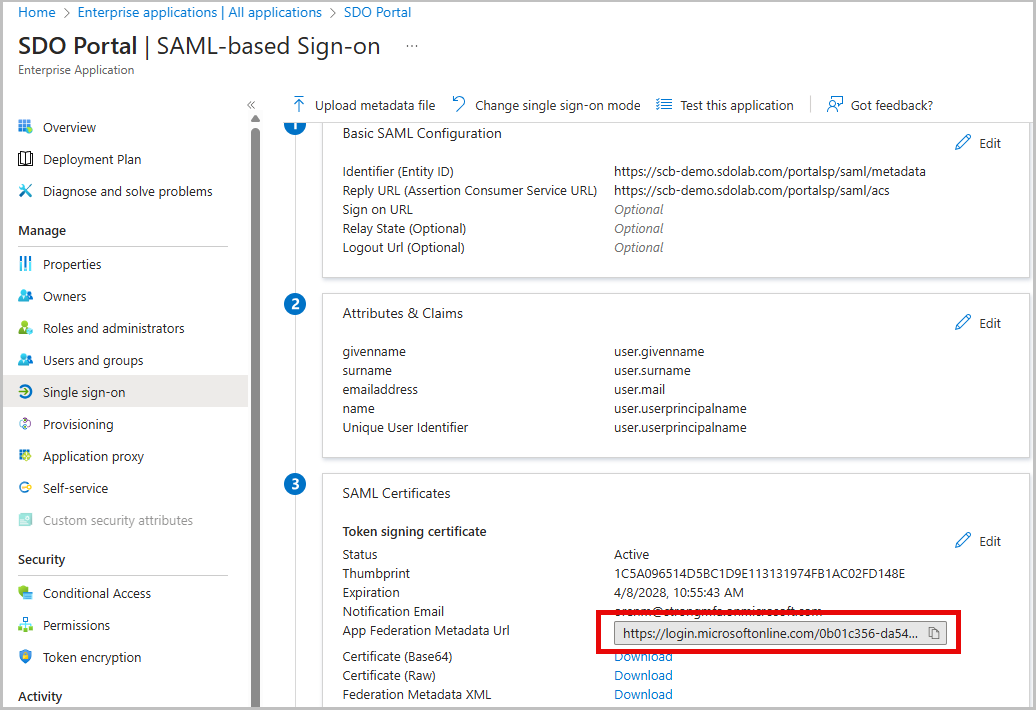Click Test this application label

tap(737, 105)
